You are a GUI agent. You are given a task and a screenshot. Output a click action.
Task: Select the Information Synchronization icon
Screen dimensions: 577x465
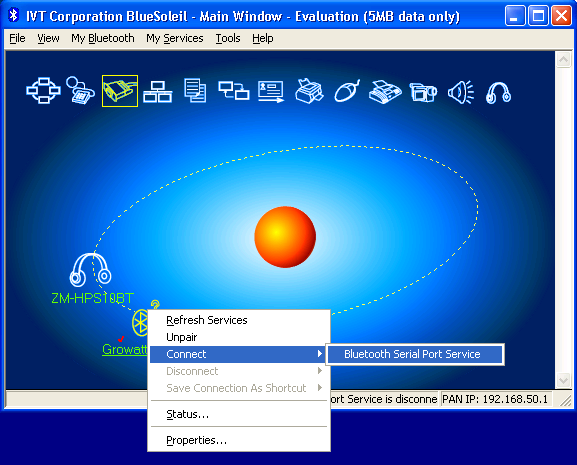click(x=234, y=90)
